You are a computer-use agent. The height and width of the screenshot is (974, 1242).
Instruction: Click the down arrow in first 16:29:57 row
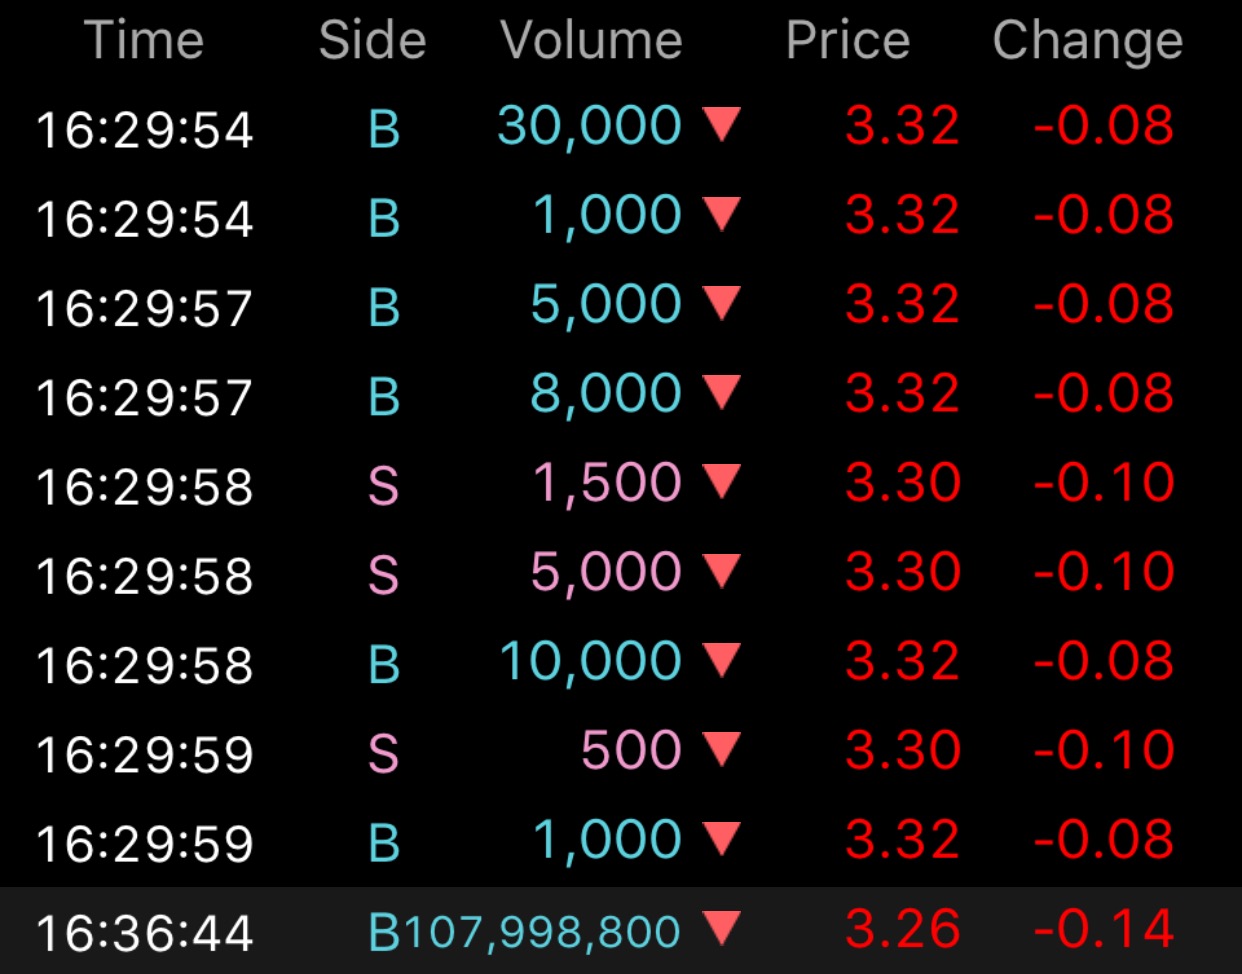coord(721,303)
